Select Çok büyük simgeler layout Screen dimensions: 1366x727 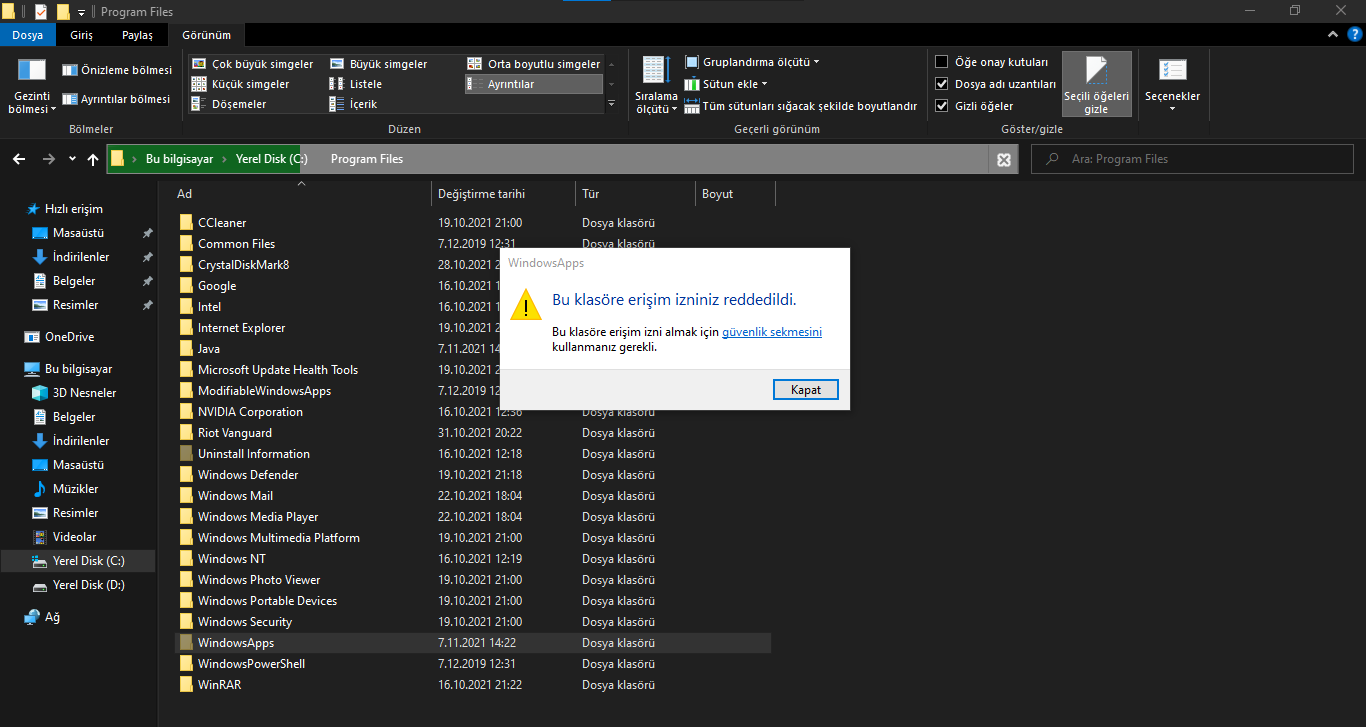pos(252,64)
